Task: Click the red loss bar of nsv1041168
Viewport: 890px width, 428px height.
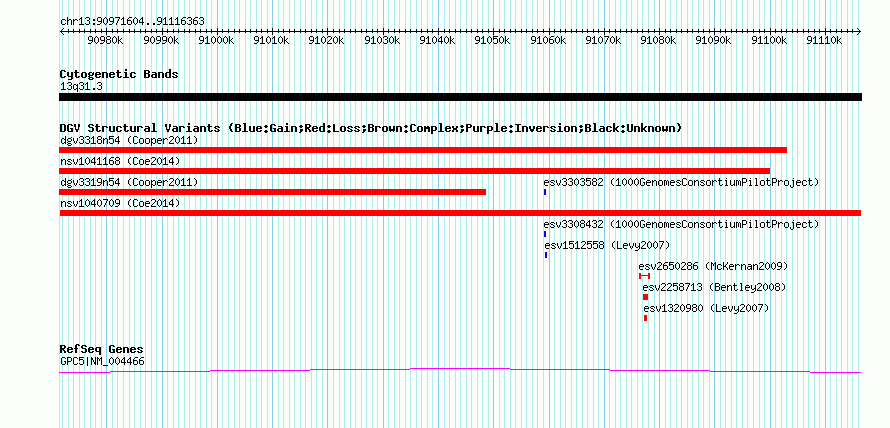Action: (414, 171)
